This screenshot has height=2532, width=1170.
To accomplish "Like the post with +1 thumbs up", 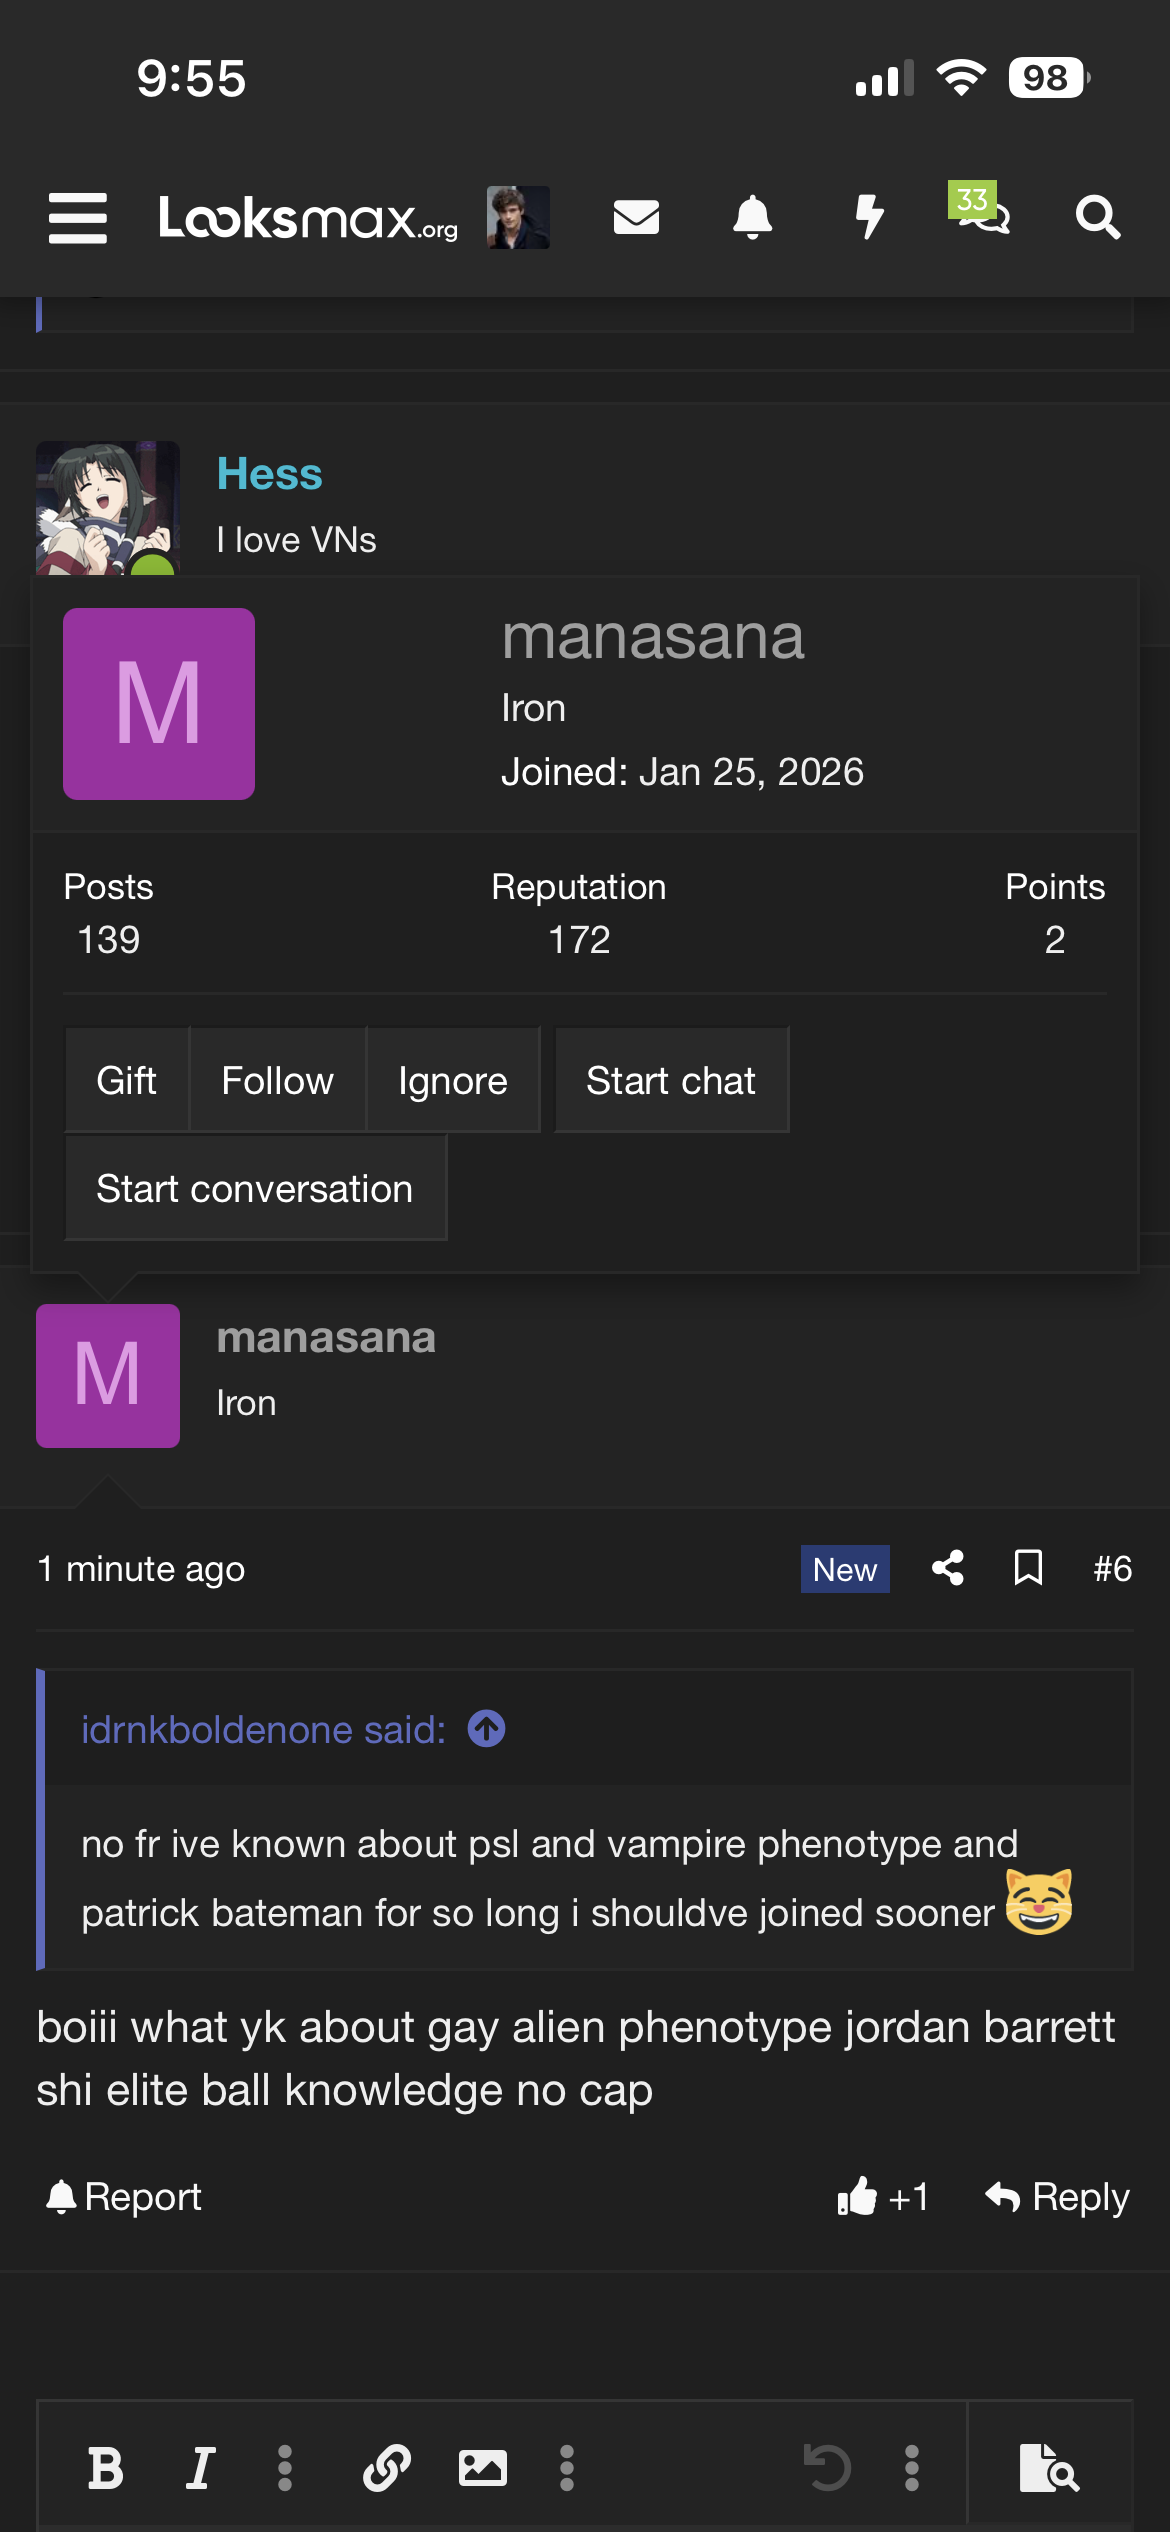I will pos(883,2197).
